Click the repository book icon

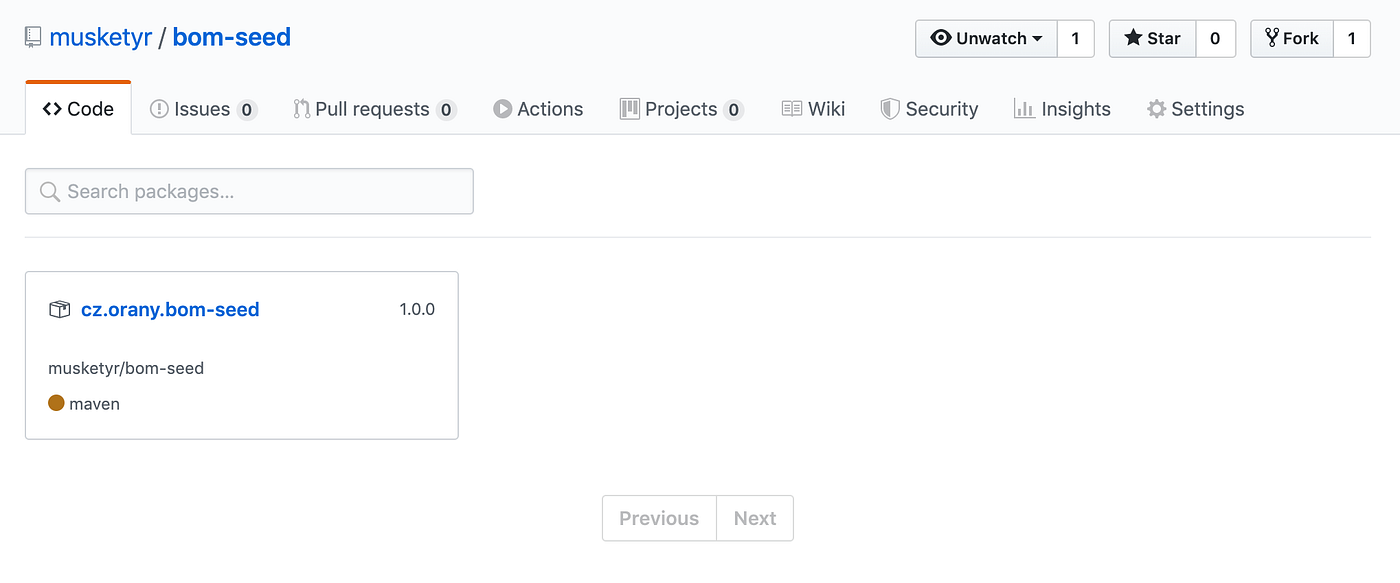click(x=33, y=36)
